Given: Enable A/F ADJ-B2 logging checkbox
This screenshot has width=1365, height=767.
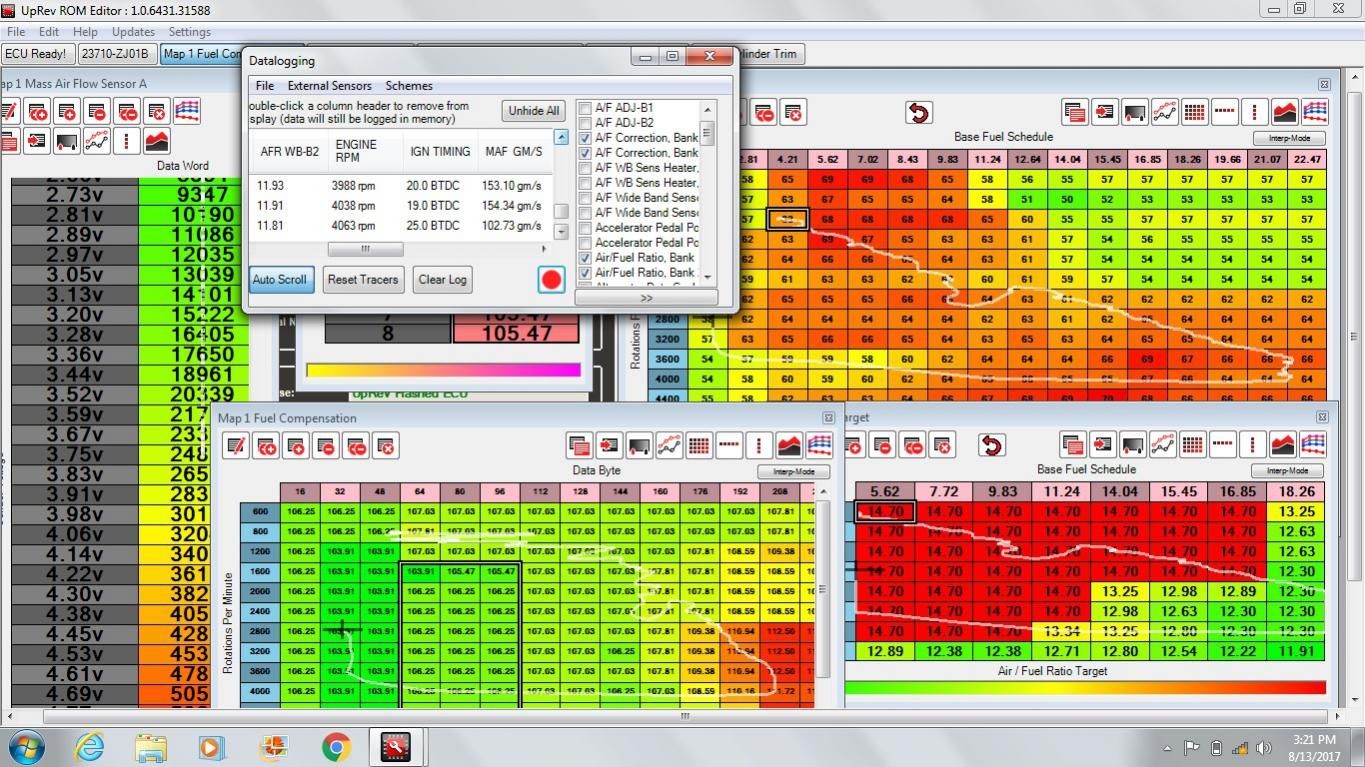Looking at the screenshot, I should [x=585, y=123].
